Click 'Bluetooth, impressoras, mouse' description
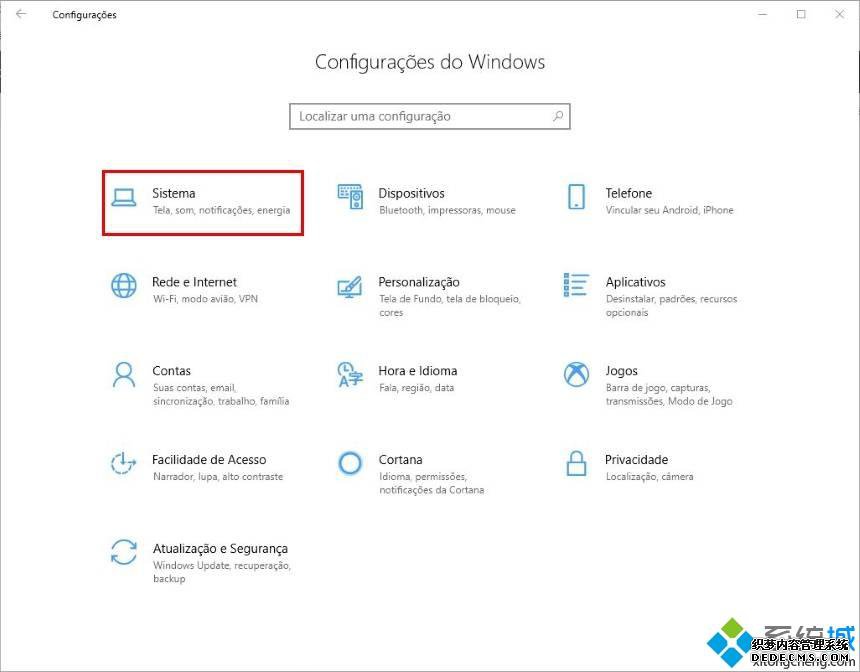The height and width of the screenshot is (672, 860). click(447, 210)
